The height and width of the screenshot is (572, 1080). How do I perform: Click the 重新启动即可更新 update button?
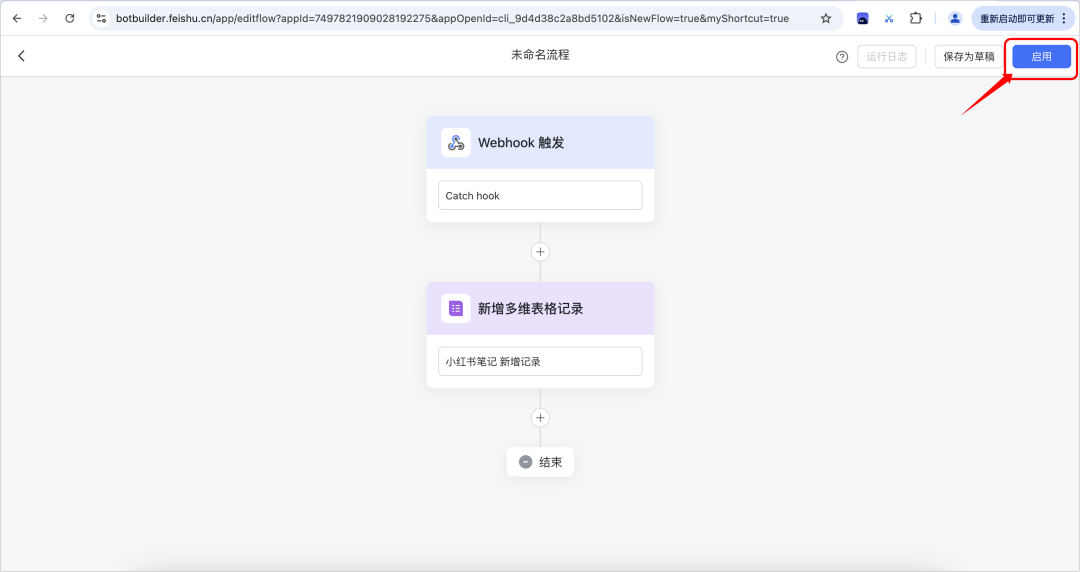click(1017, 19)
